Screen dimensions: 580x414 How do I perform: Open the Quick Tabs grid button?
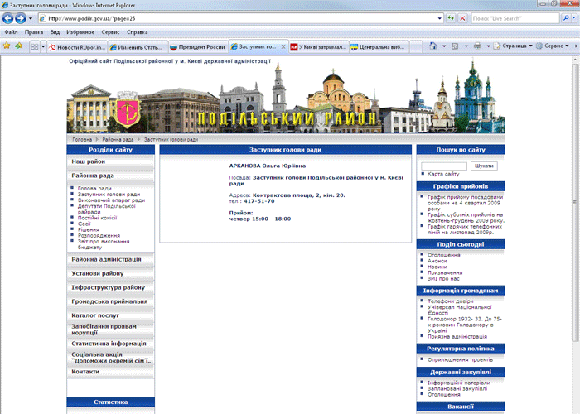tap(34, 47)
